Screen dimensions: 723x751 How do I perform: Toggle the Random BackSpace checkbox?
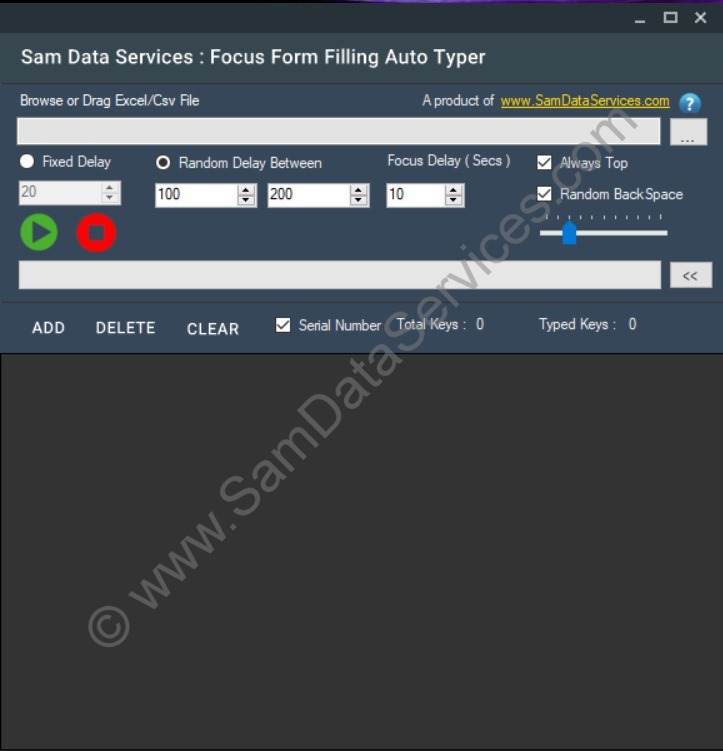click(544, 194)
